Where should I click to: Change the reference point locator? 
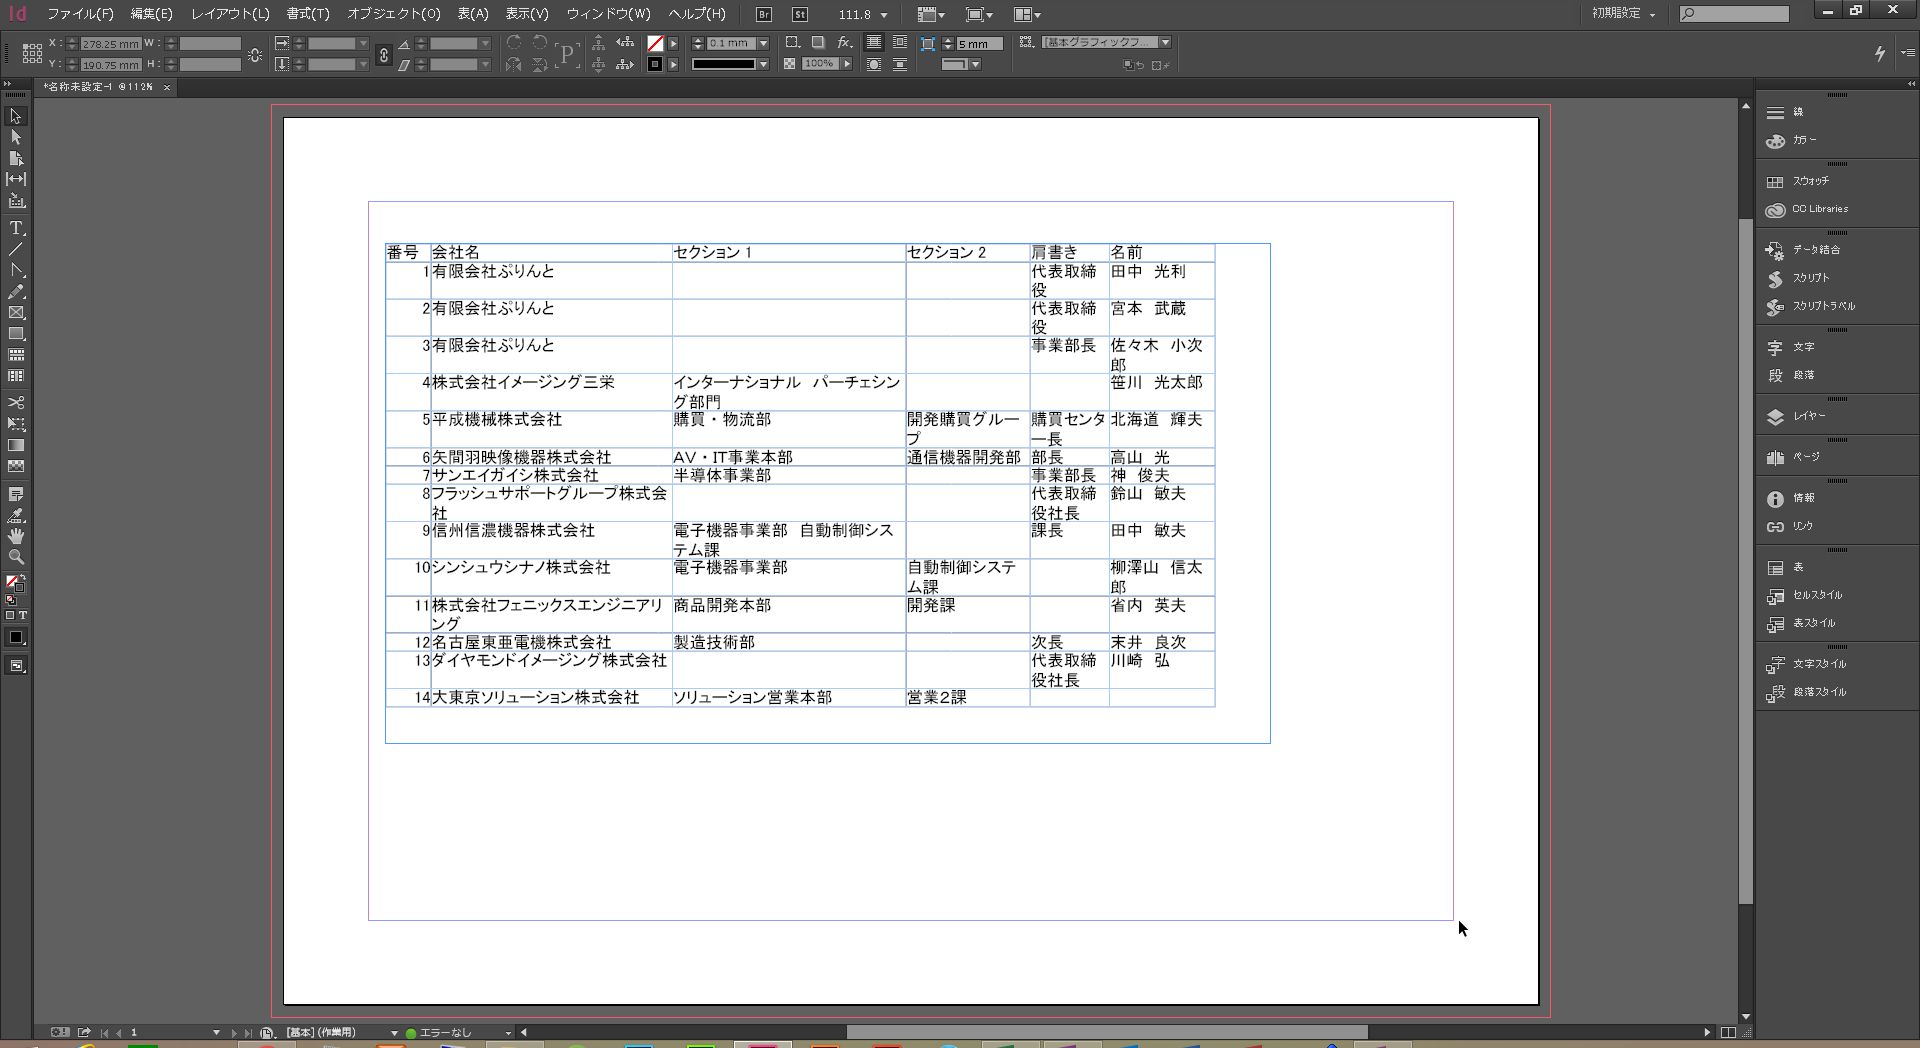(x=32, y=53)
